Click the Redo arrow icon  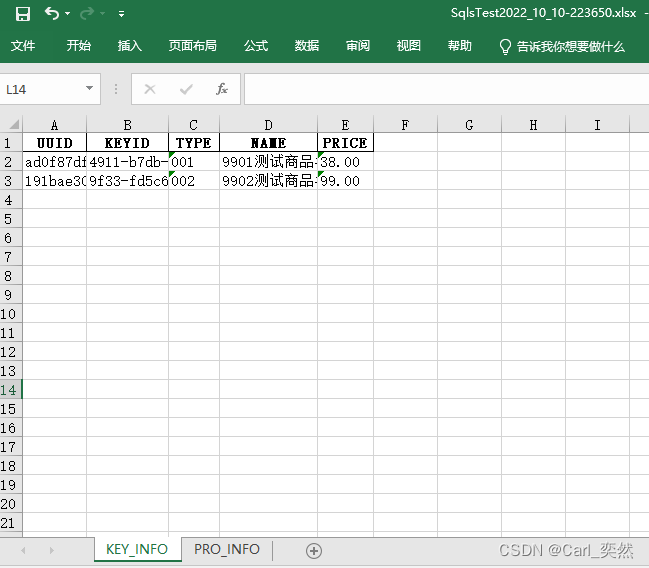pos(87,14)
